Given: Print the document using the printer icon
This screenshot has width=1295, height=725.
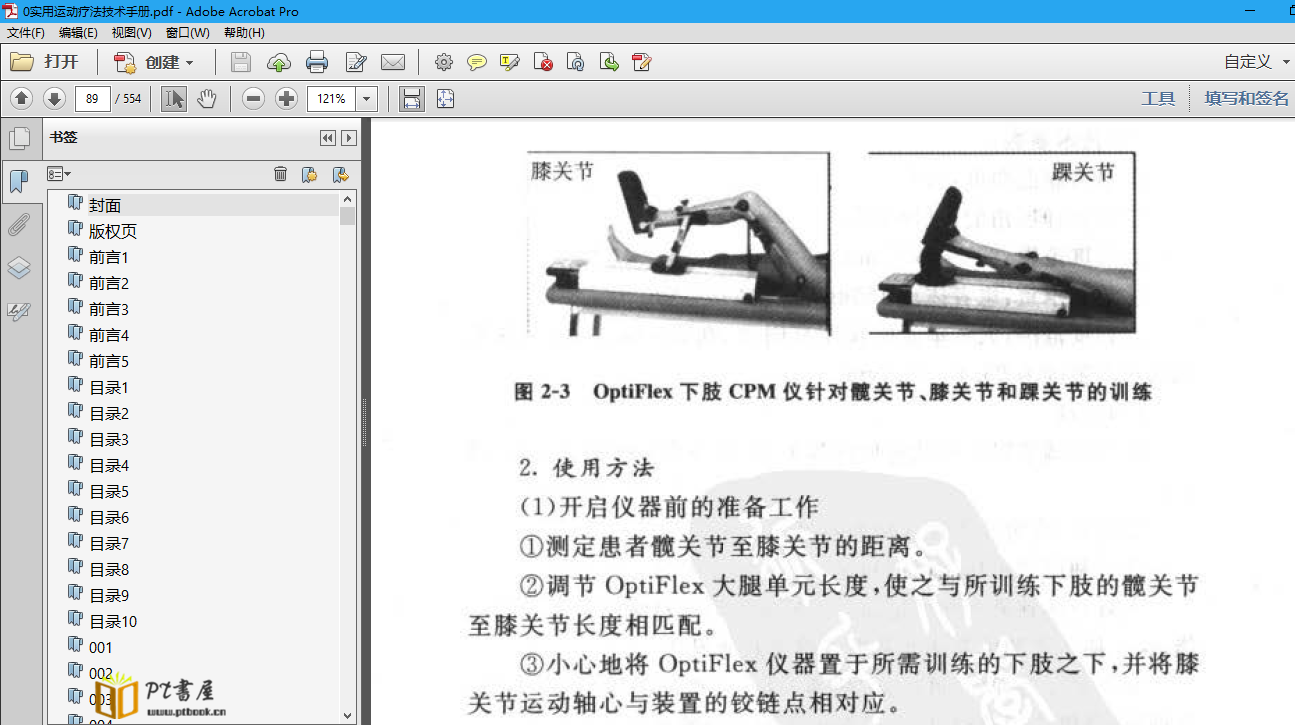Looking at the screenshot, I should pos(317,62).
